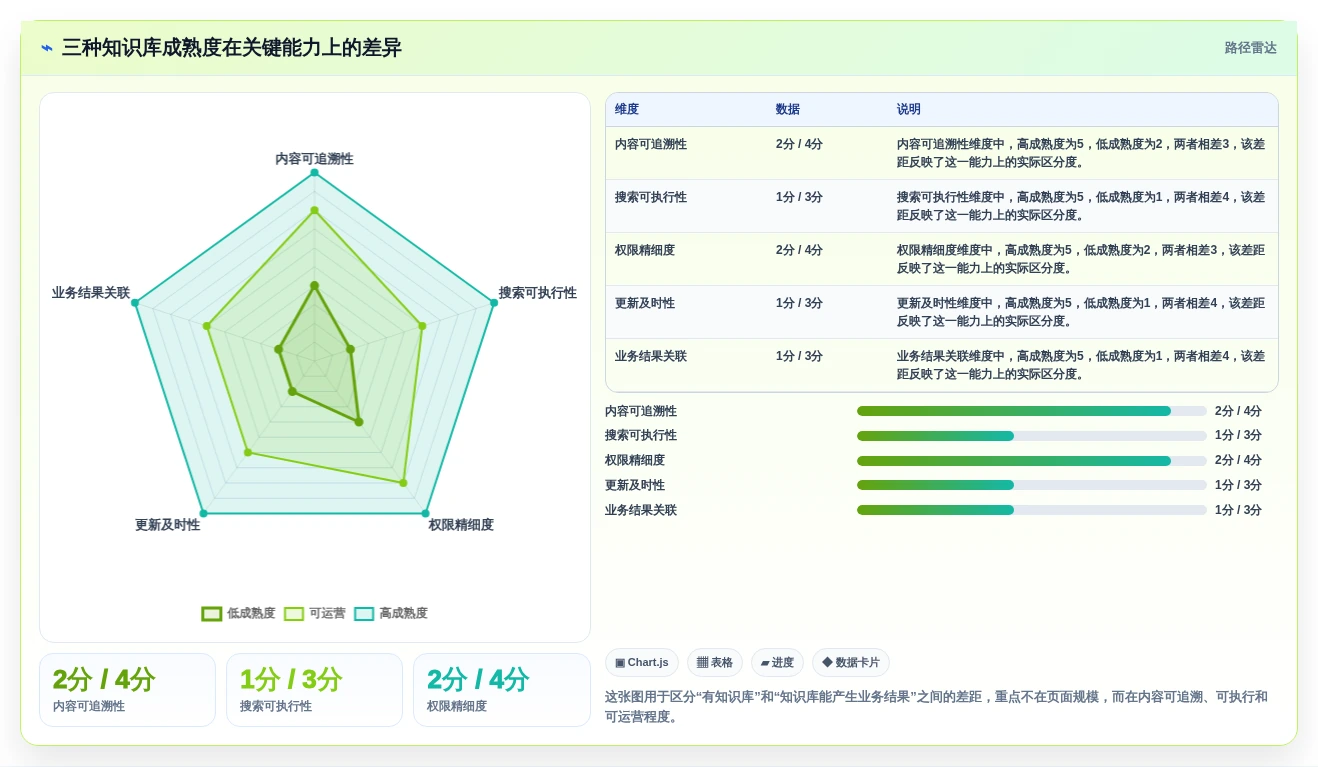Image resolution: width=1318 pixels, height=767 pixels.
Task: Click the 说明 column header
Action: (909, 110)
